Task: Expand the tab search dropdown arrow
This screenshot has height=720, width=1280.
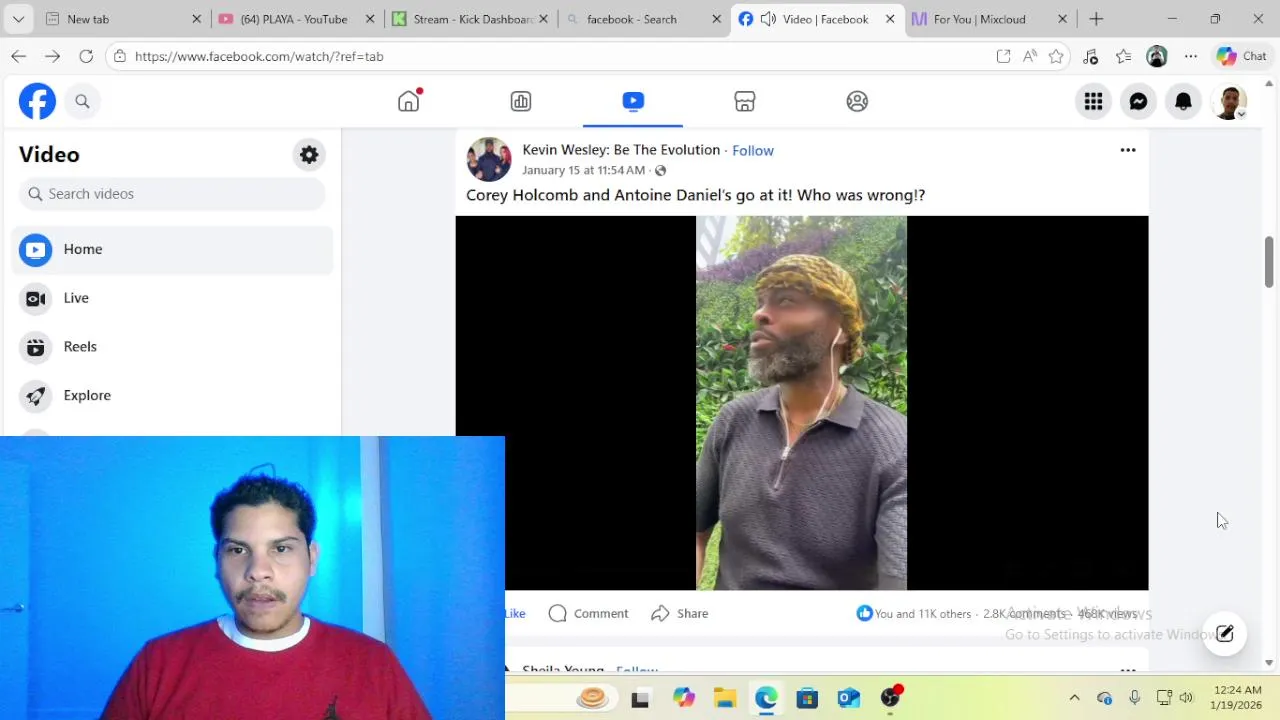Action: [18, 19]
